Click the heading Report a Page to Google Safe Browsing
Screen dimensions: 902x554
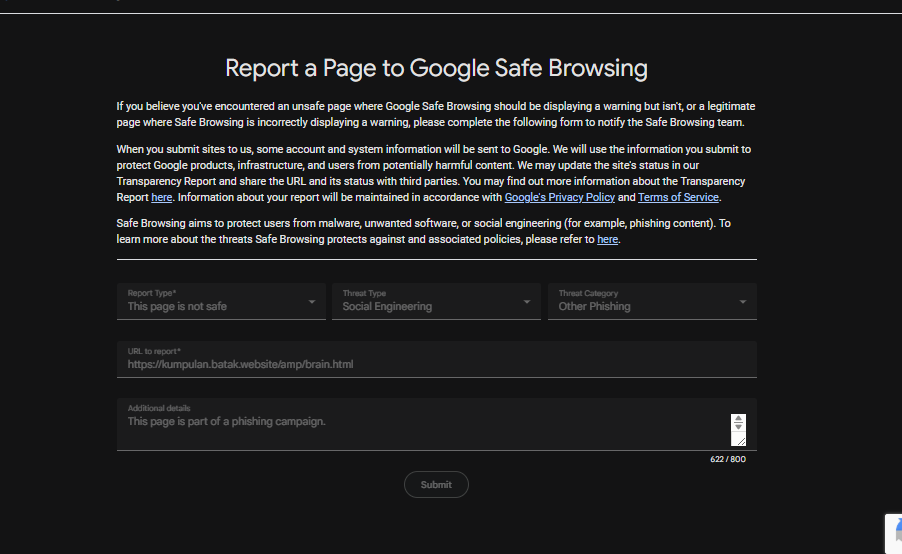tap(436, 68)
